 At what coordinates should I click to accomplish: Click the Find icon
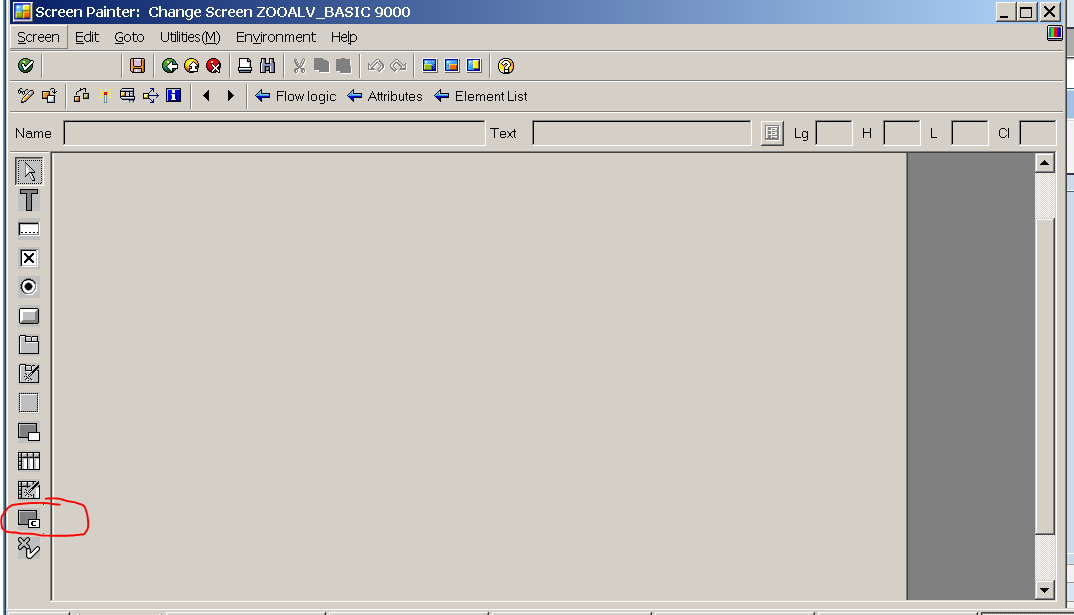pos(267,65)
